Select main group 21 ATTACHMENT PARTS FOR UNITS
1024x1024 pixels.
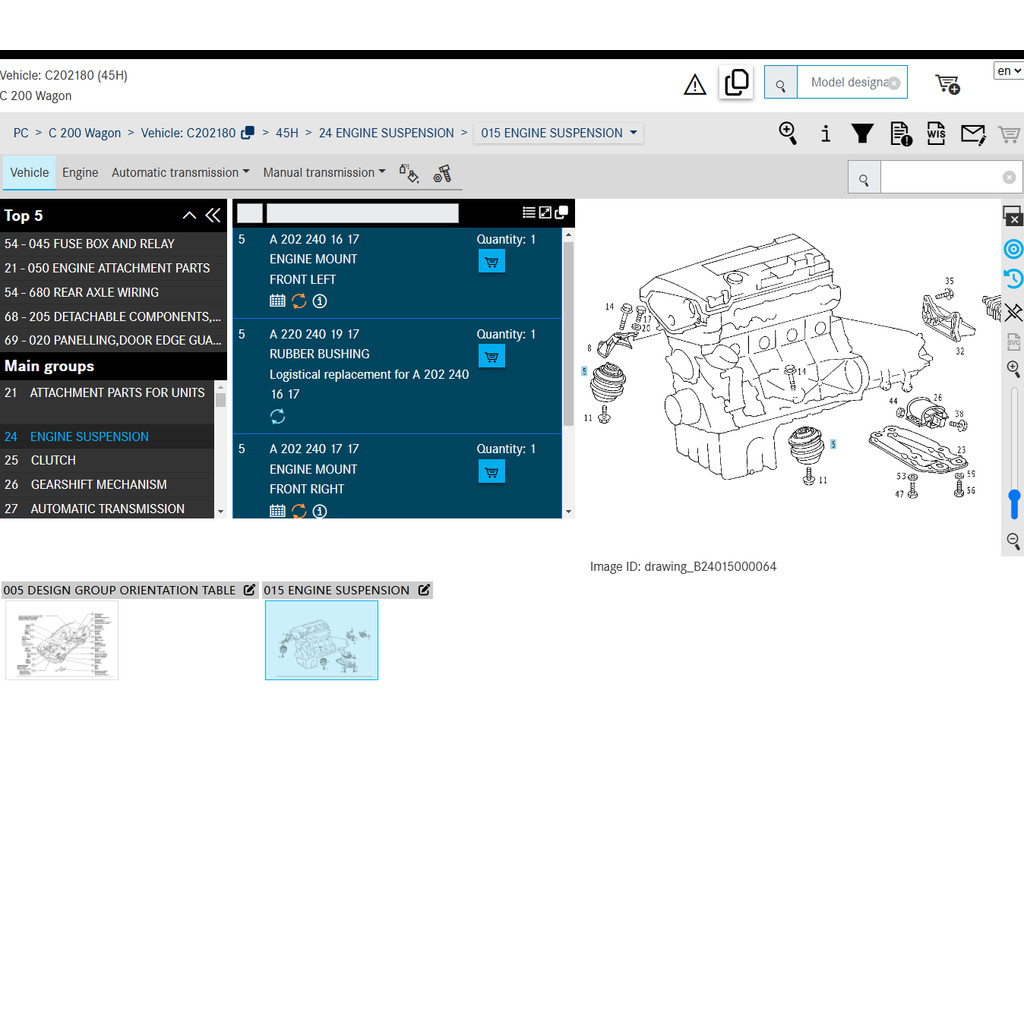107,402
